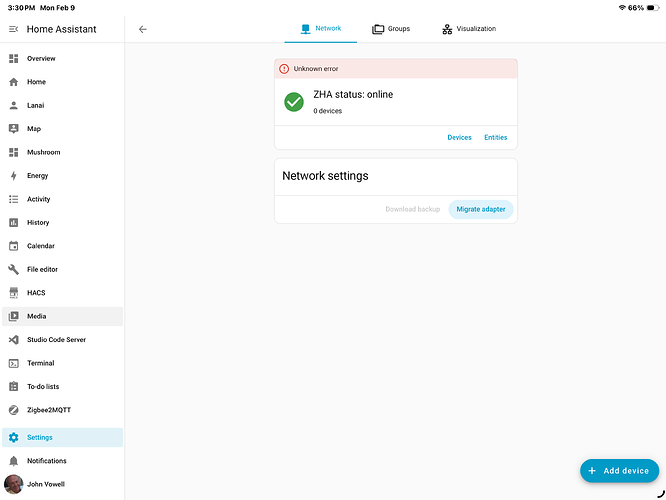This screenshot has width=666, height=500.
Task: Open the Notifications panel
Action: click(x=46, y=461)
